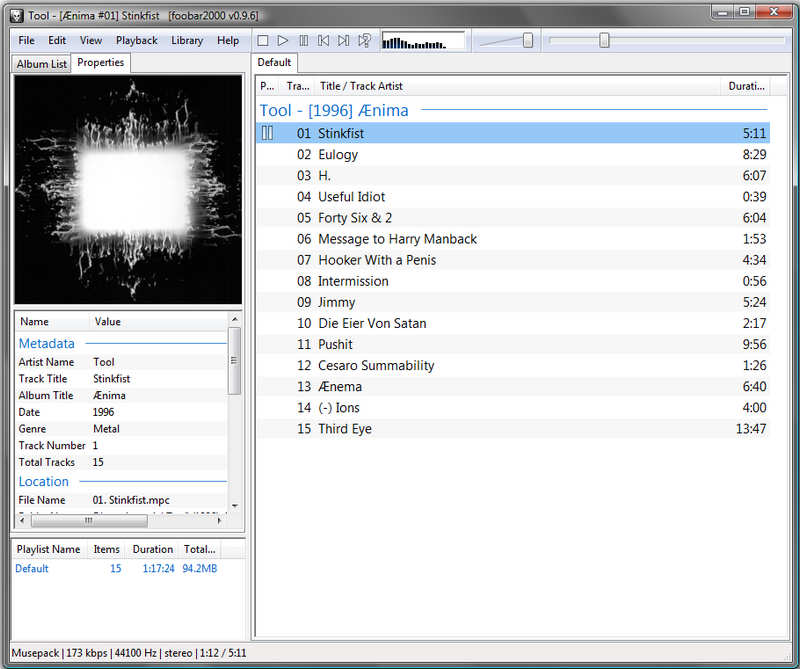Image resolution: width=800 pixels, height=669 pixels.
Task: Click the Artist Name property row
Action: tap(121, 362)
